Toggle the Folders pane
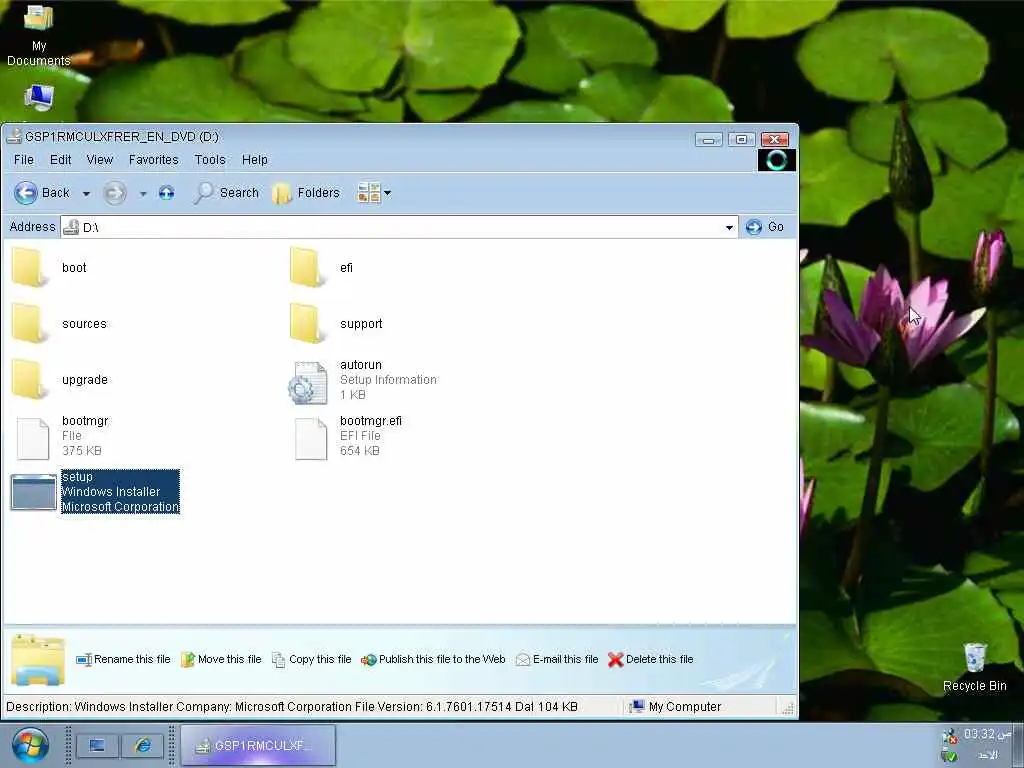 point(306,193)
